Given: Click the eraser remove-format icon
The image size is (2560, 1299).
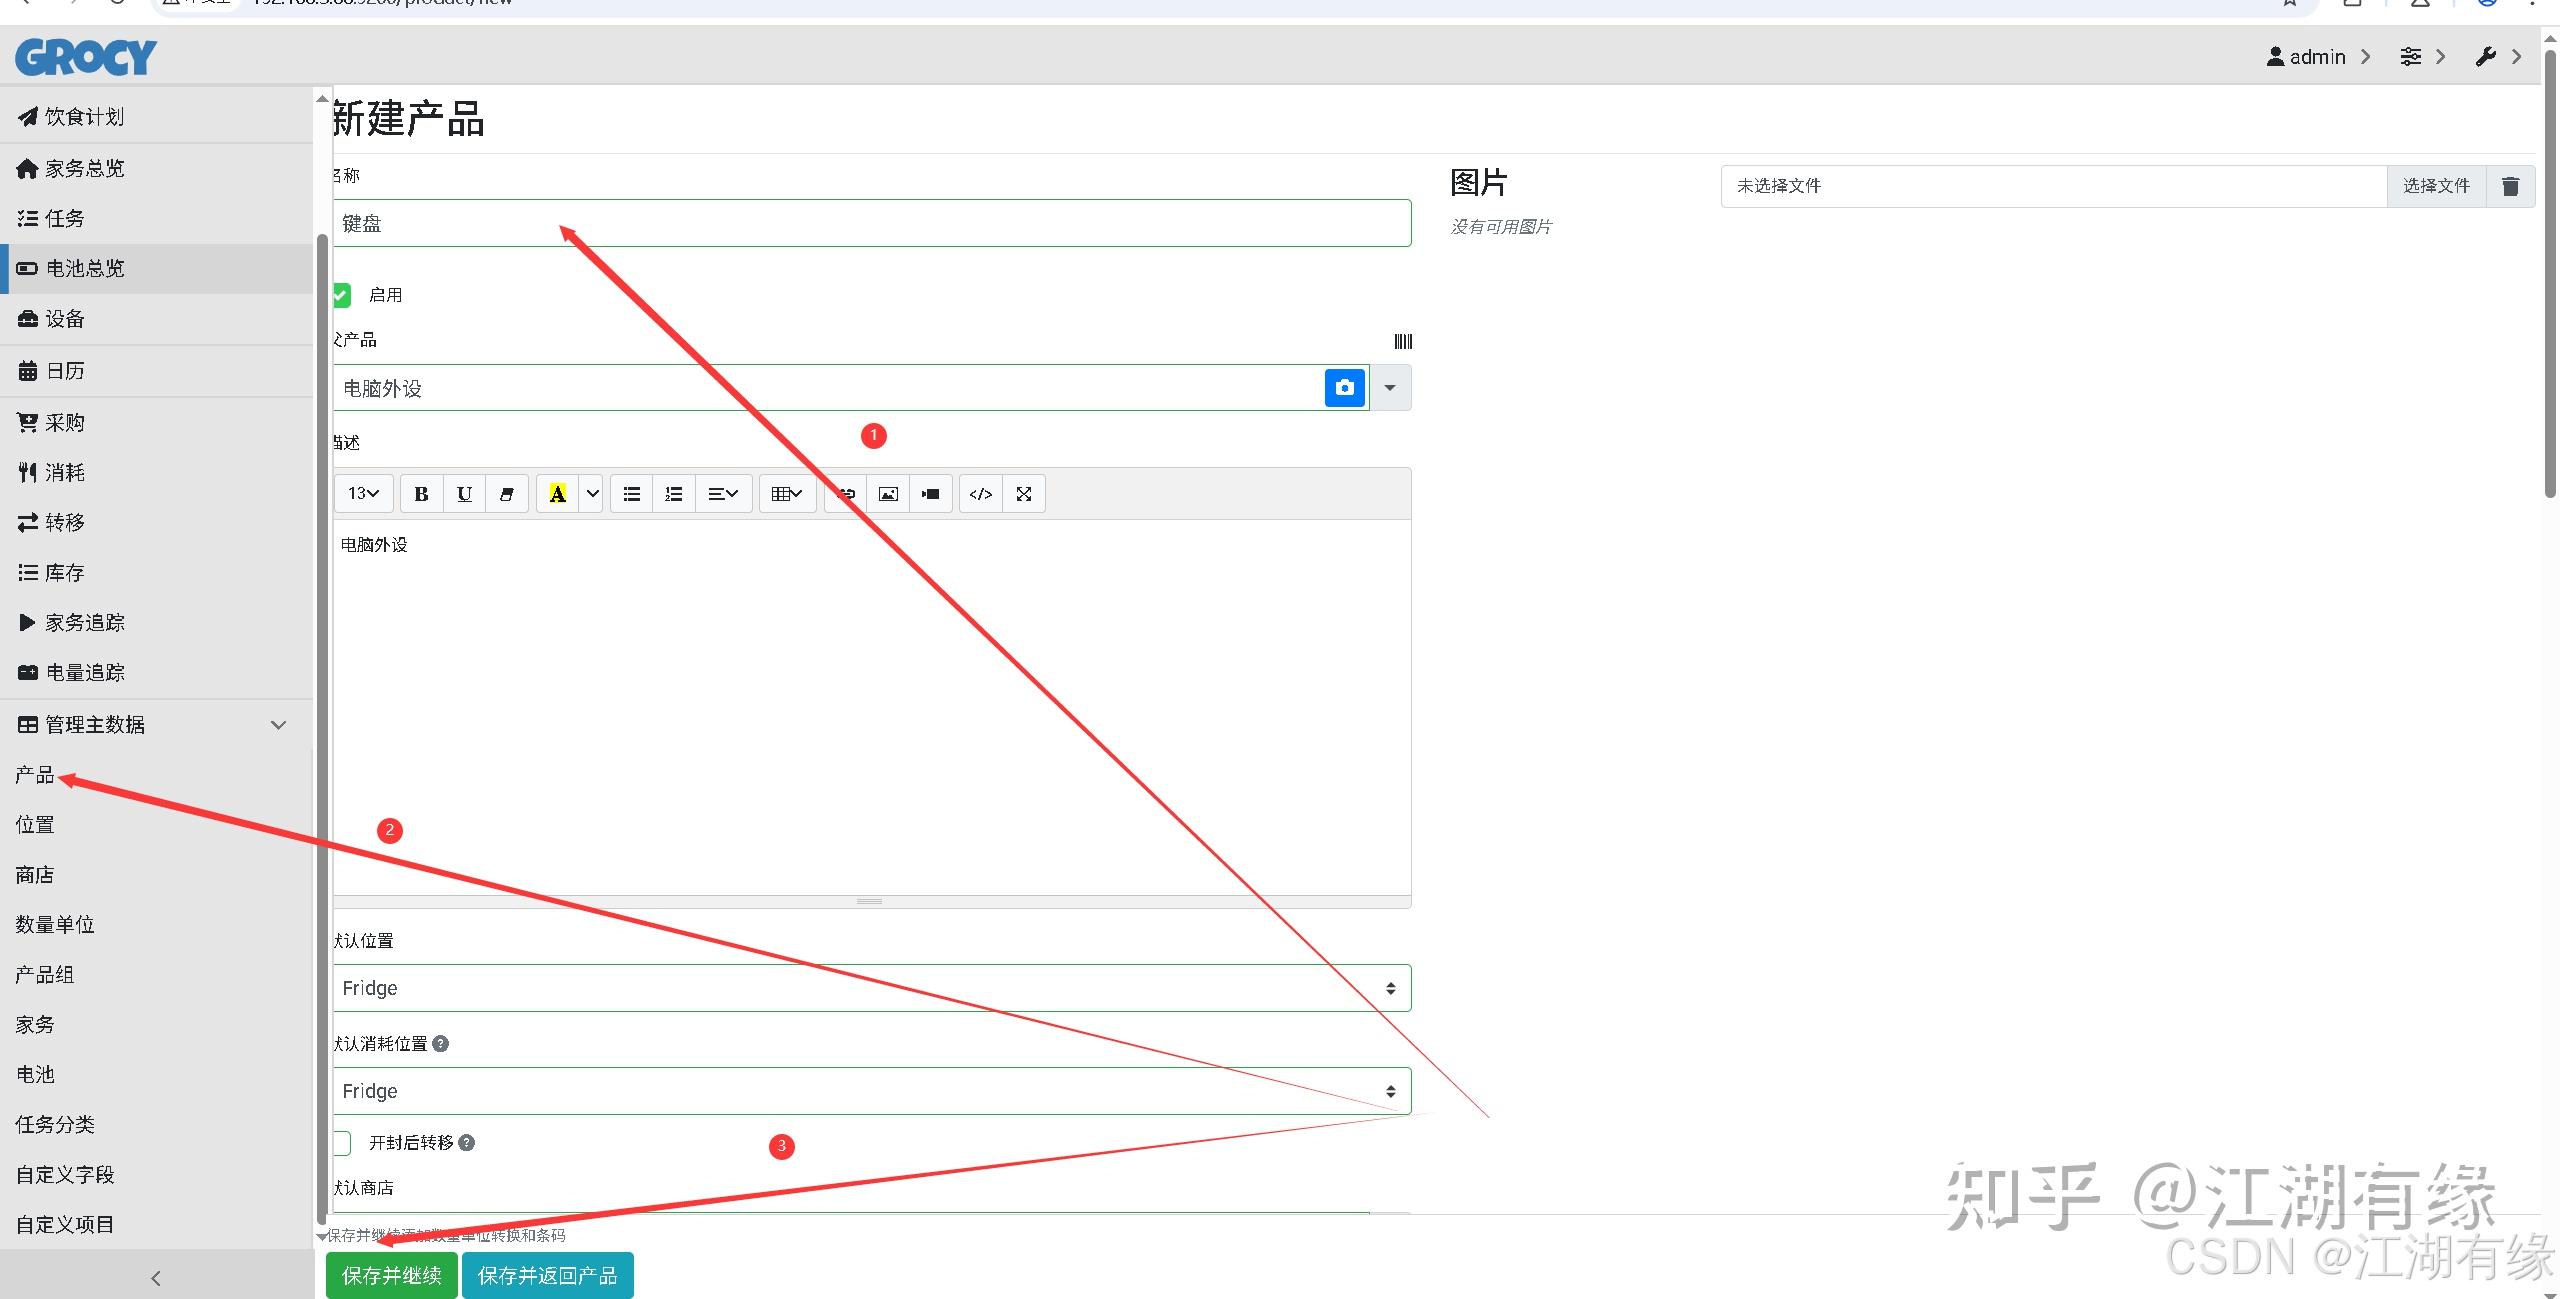Looking at the screenshot, I should click(x=507, y=494).
